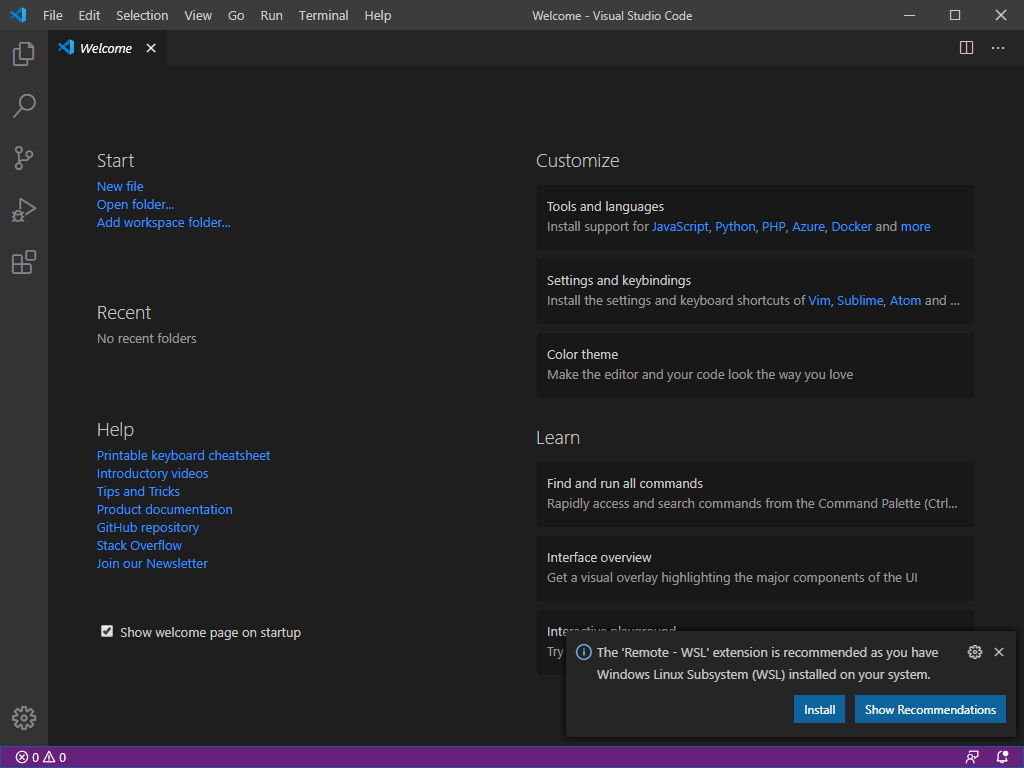Click the more languages link
The height and width of the screenshot is (768, 1024).
(x=915, y=226)
